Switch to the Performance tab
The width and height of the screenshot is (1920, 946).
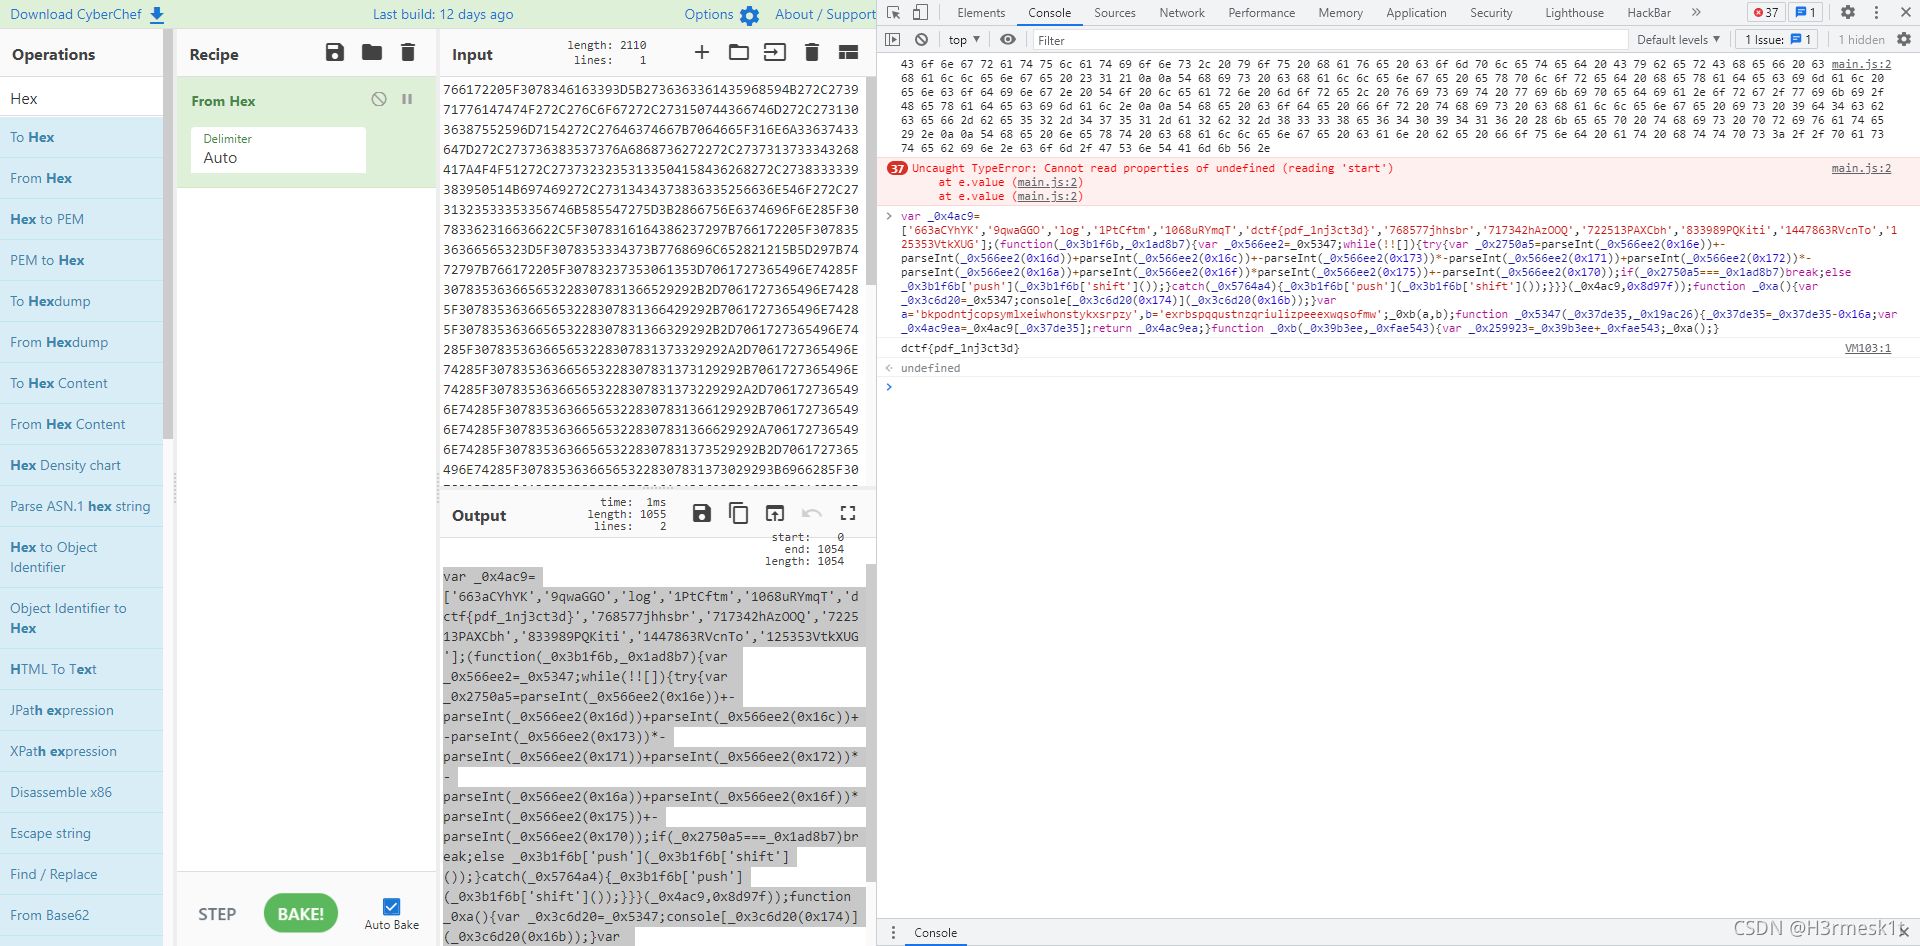(x=1261, y=13)
